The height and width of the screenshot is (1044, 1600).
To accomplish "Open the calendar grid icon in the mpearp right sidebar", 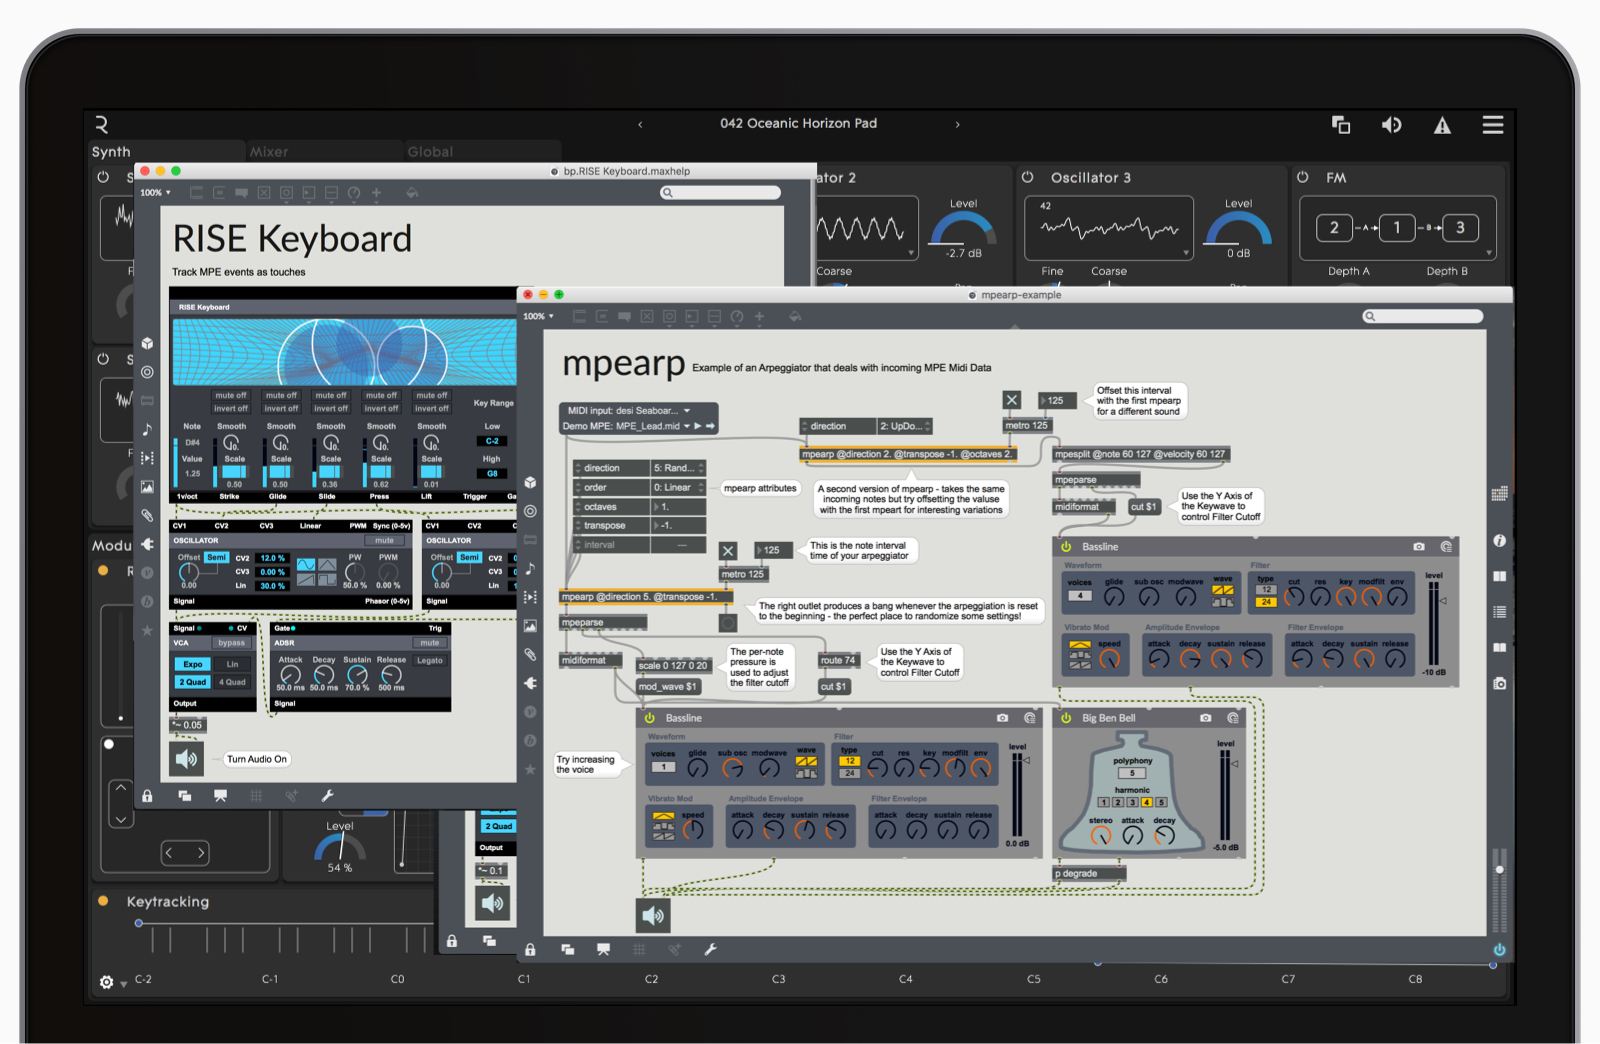I will coord(1499,494).
